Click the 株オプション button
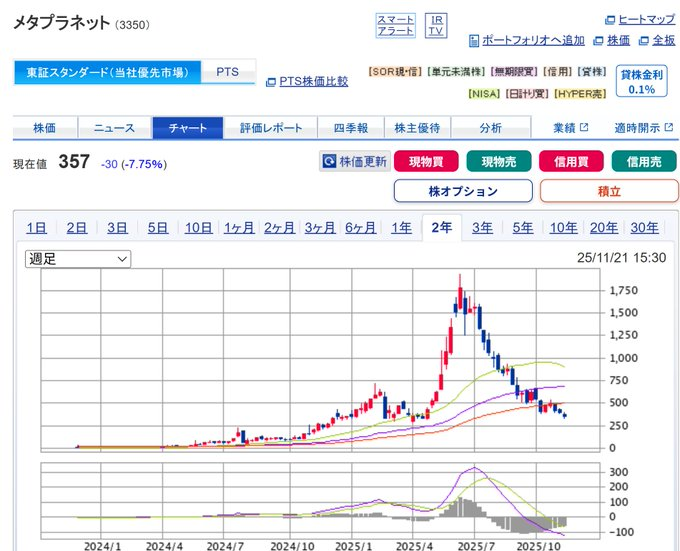 [463, 191]
